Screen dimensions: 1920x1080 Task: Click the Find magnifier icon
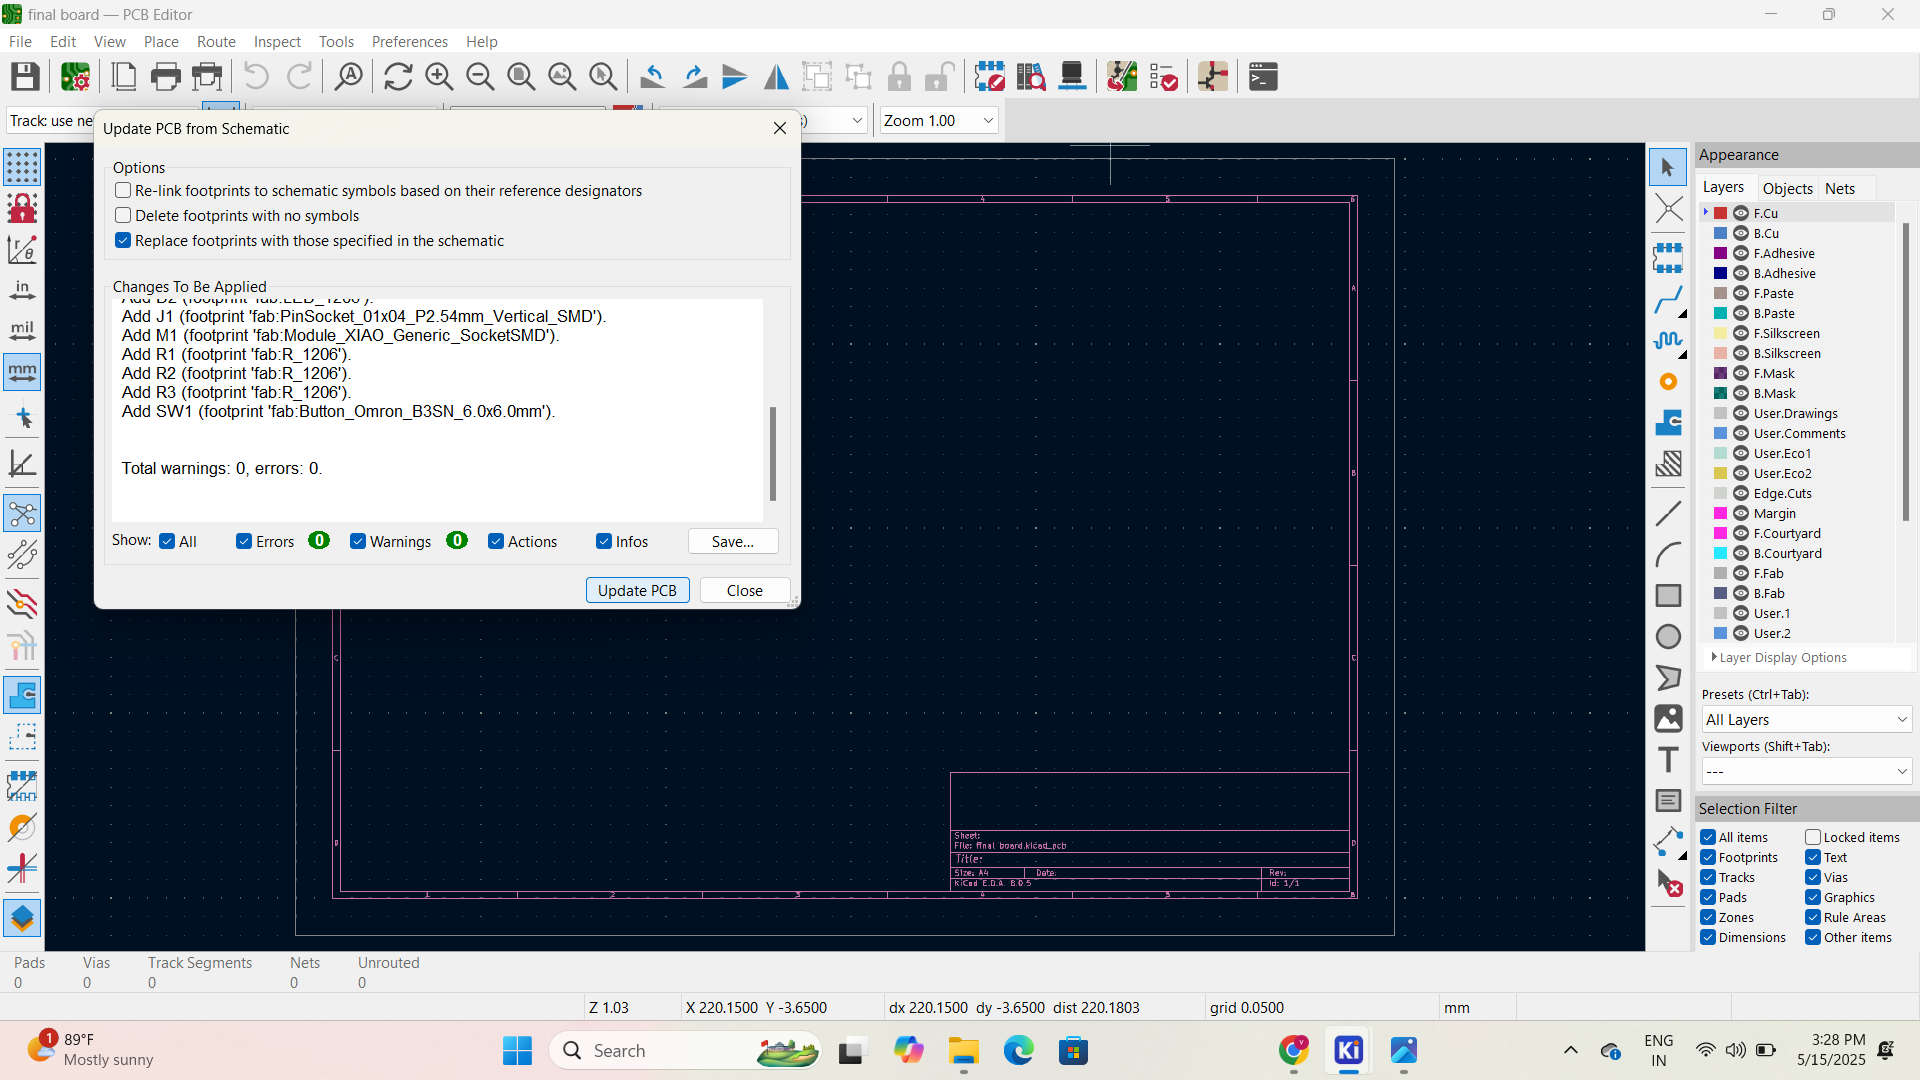tap(348, 77)
